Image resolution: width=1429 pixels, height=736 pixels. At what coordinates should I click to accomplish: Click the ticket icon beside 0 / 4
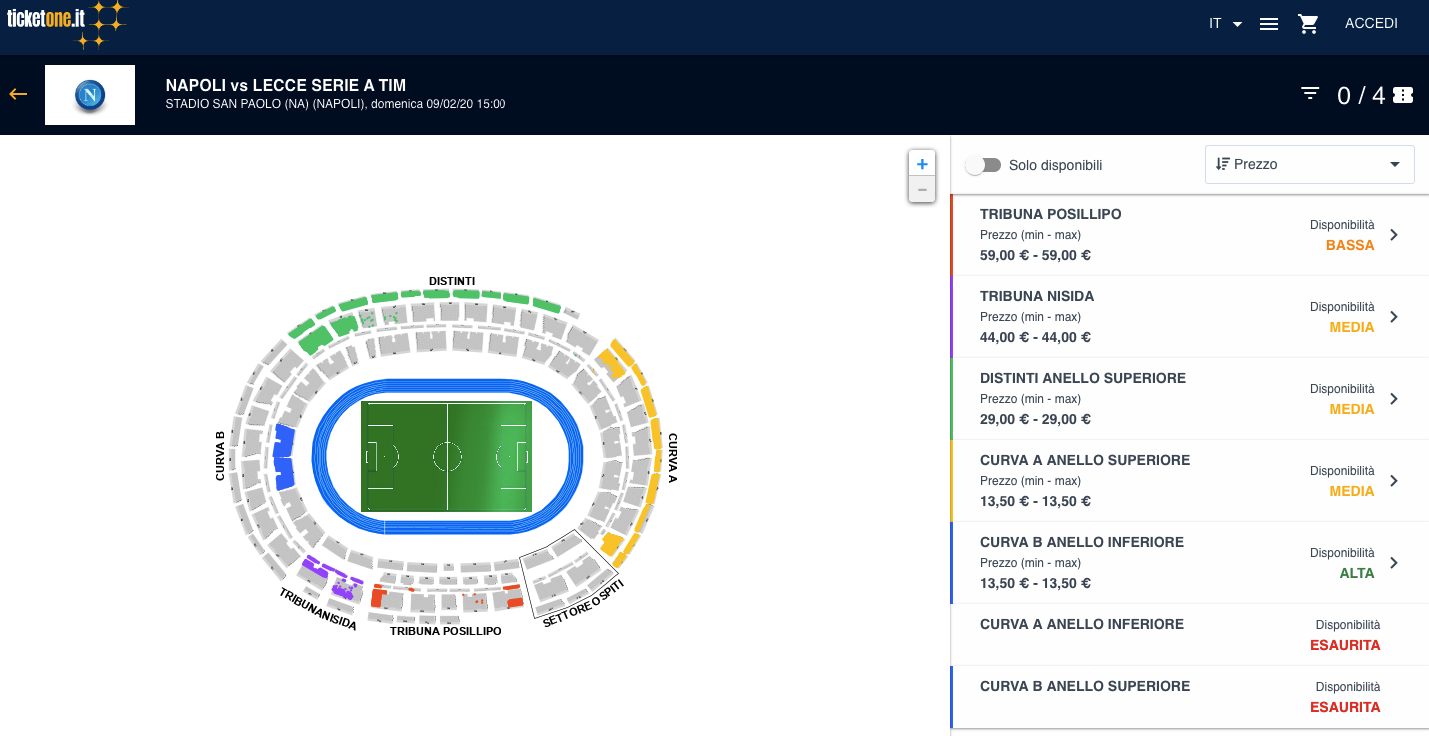1403,95
